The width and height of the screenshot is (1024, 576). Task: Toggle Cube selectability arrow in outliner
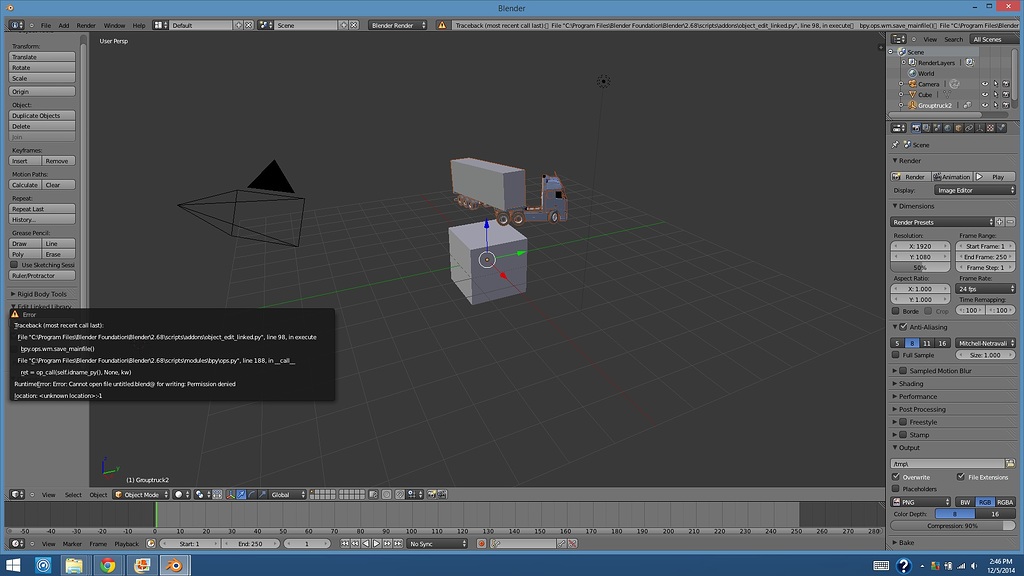[x=995, y=95]
